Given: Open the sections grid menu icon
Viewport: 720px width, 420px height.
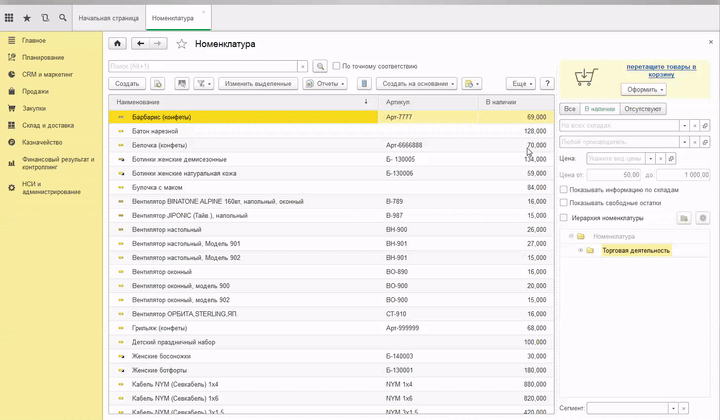Looking at the screenshot, I should click(9, 18).
